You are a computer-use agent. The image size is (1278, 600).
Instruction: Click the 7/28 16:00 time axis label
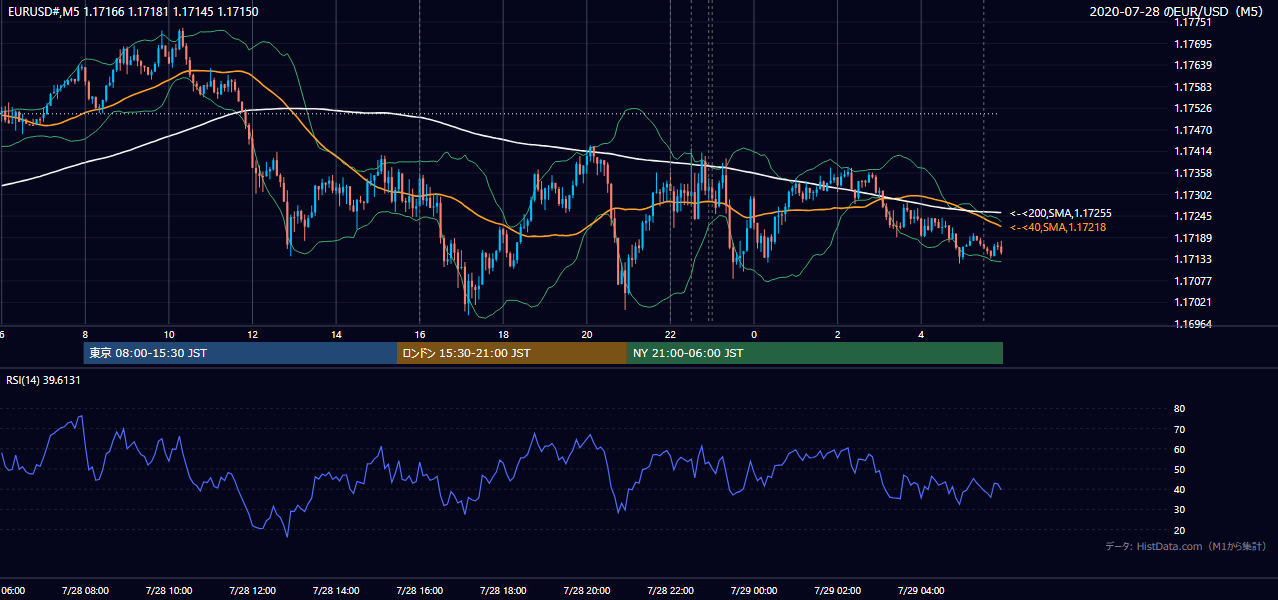[420, 591]
